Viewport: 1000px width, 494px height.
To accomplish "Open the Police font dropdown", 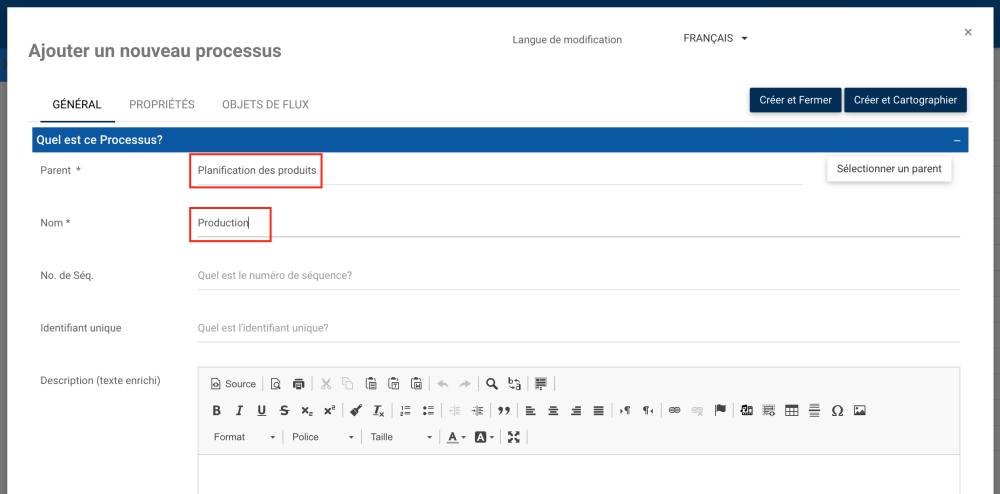I will pyautogui.click(x=322, y=437).
